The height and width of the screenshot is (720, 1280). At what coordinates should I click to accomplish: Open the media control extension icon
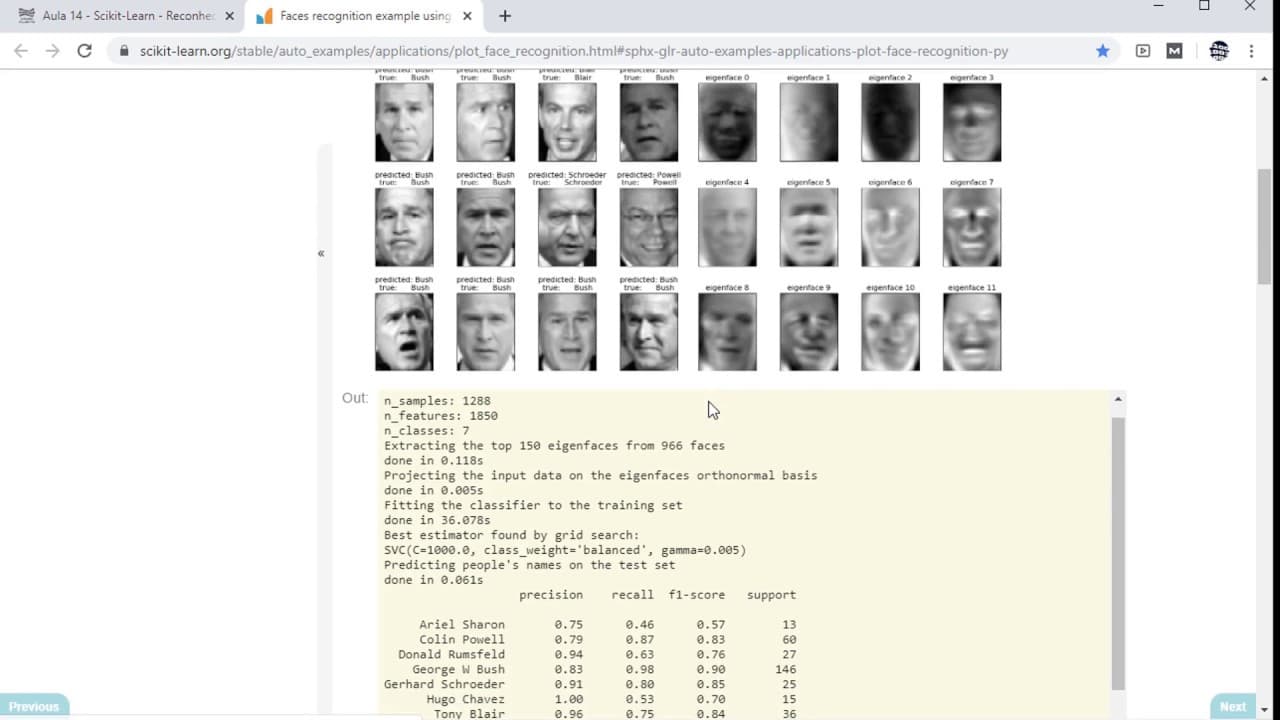(1143, 51)
